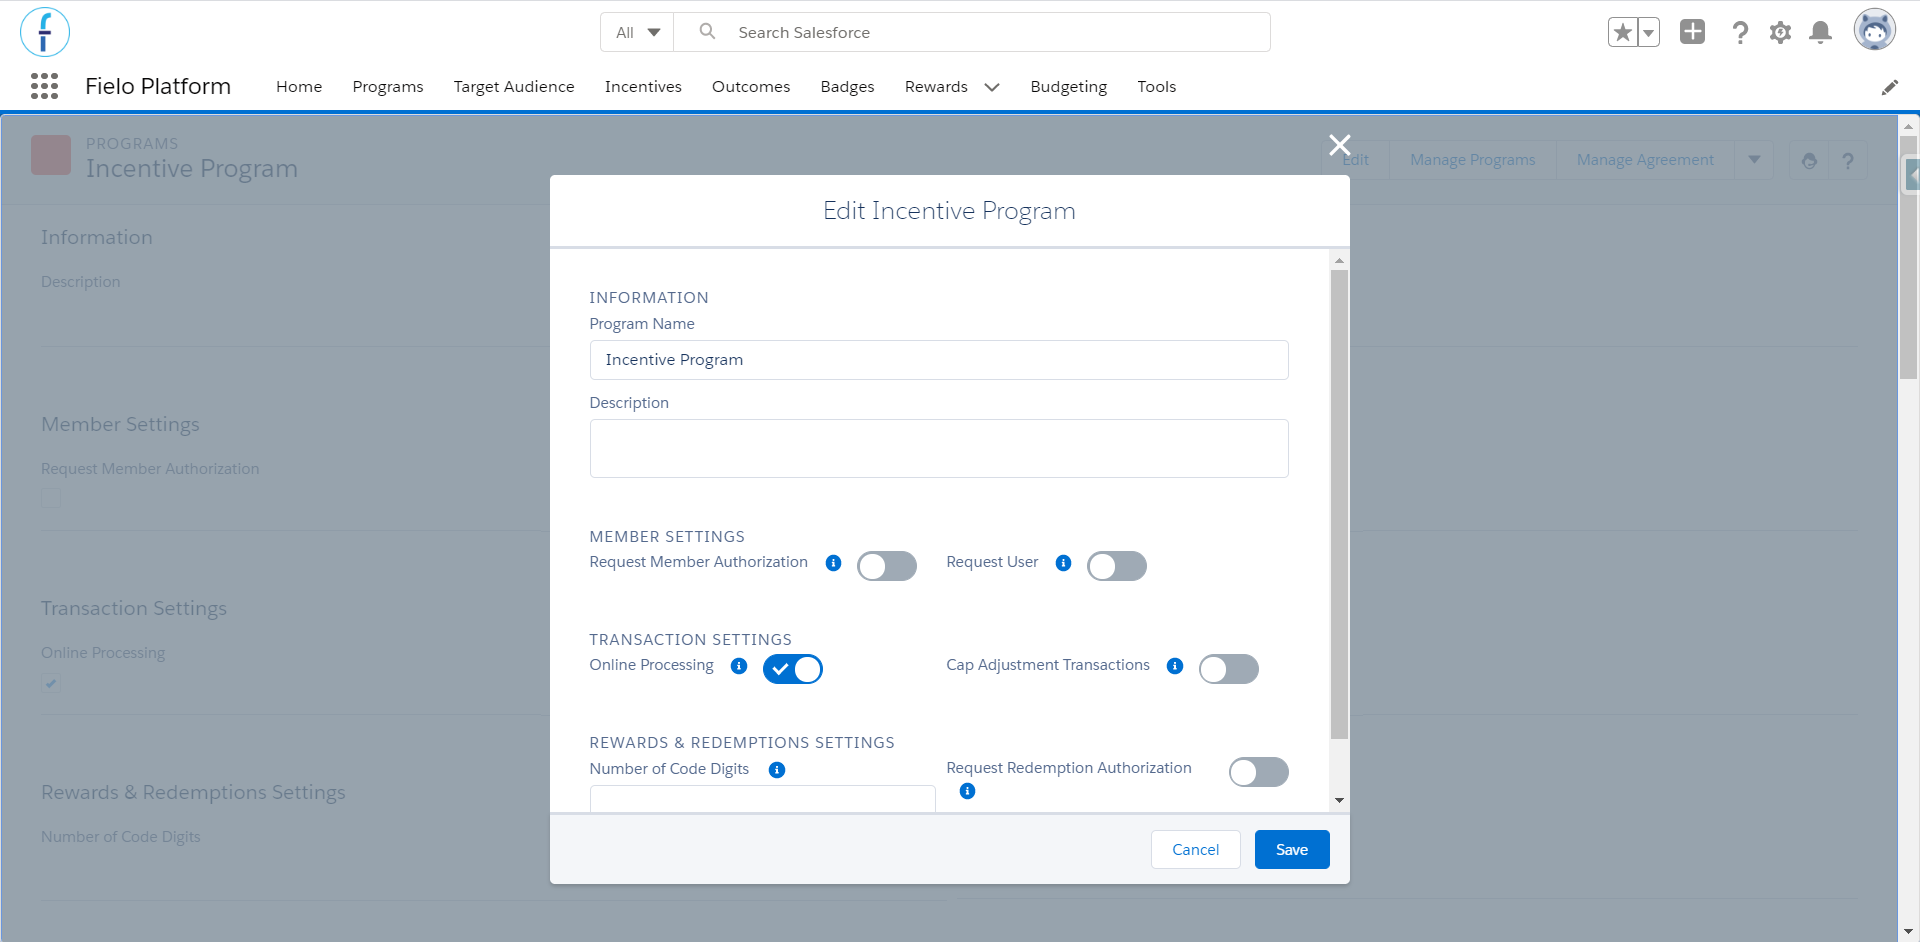1920x942 pixels.
Task: Close the Edit Incentive Program dialog
Action: point(1340,145)
